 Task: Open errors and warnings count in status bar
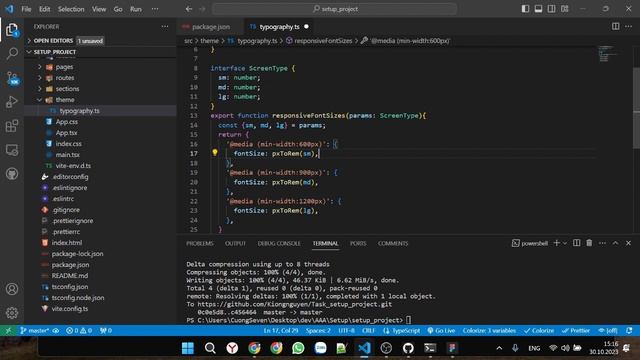coord(79,330)
